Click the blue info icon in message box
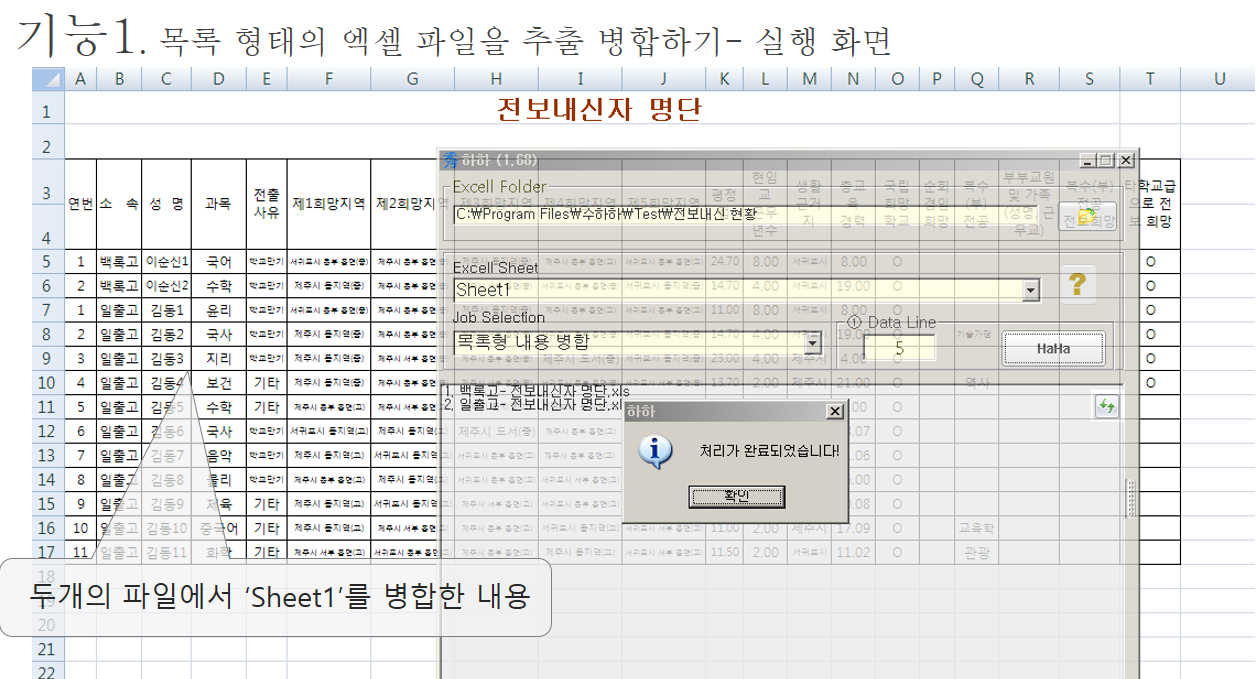This screenshot has height=679, width=1260. [x=655, y=452]
